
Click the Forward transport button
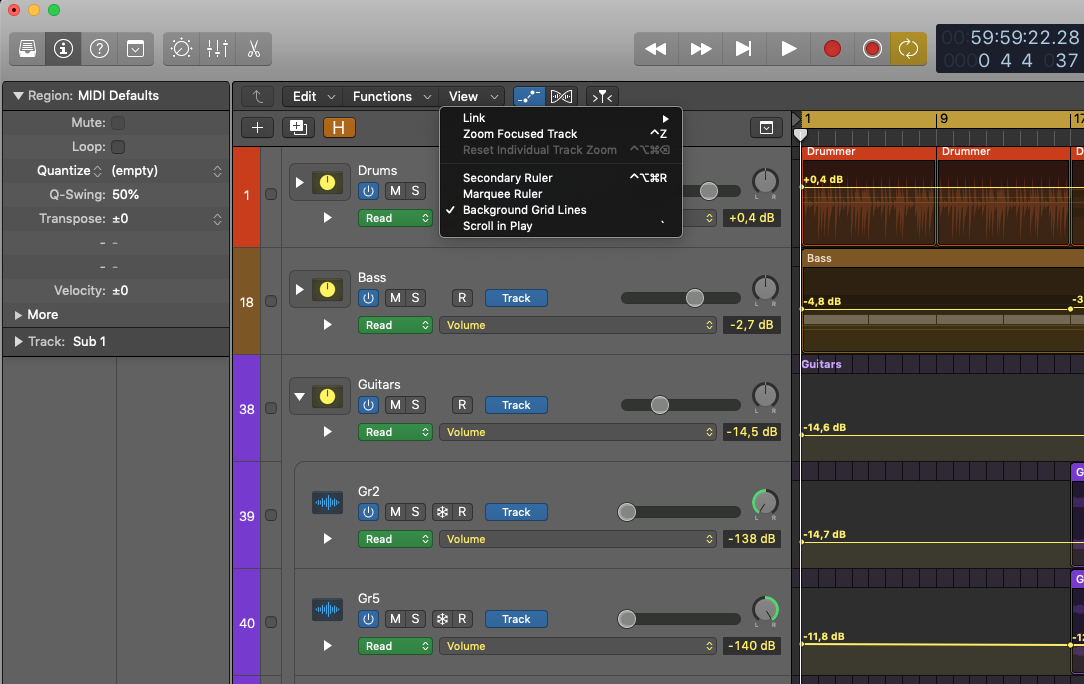coord(700,48)
